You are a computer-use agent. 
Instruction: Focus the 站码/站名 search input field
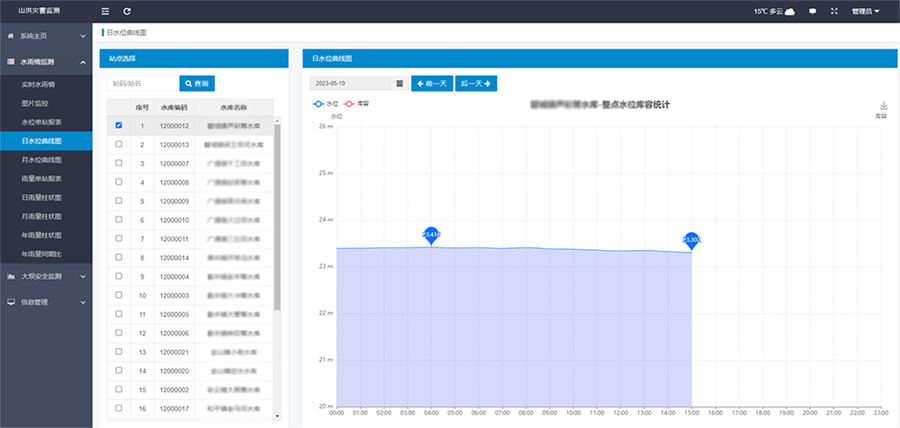141,84
